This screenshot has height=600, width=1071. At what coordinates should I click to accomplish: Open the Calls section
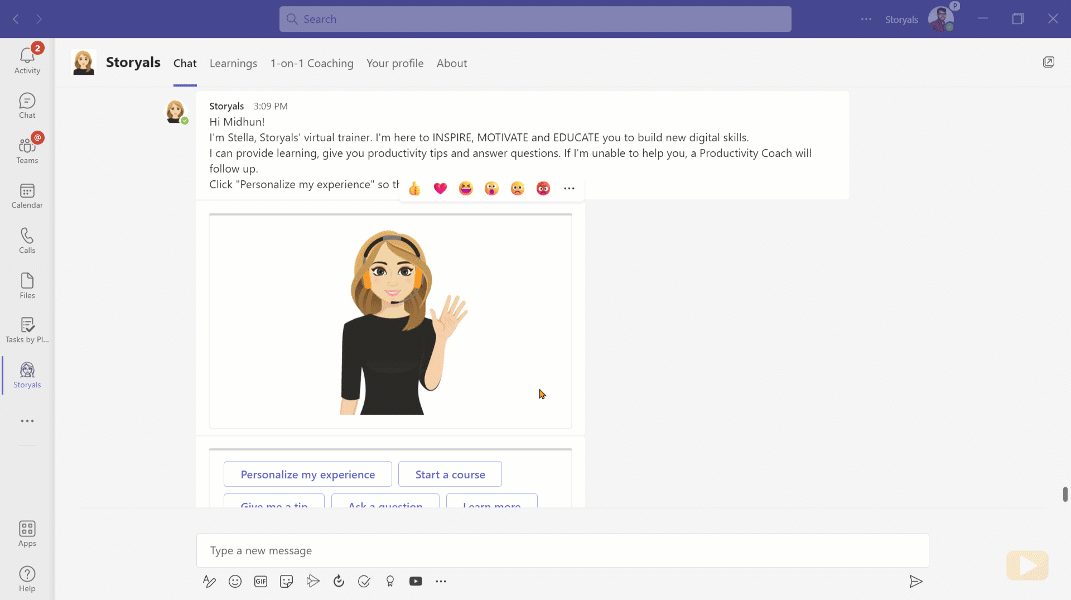coord(27,241)
